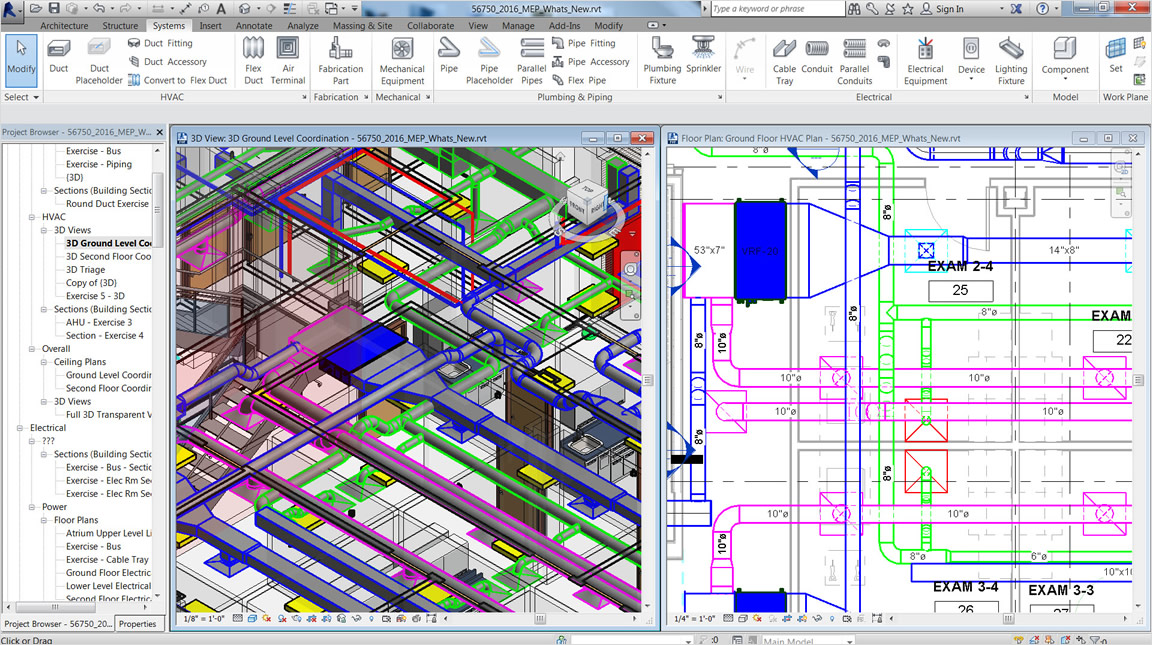Switch to the Properties panel tab
Viewport: 1152px width, 645px height.
tap(138, 623)
